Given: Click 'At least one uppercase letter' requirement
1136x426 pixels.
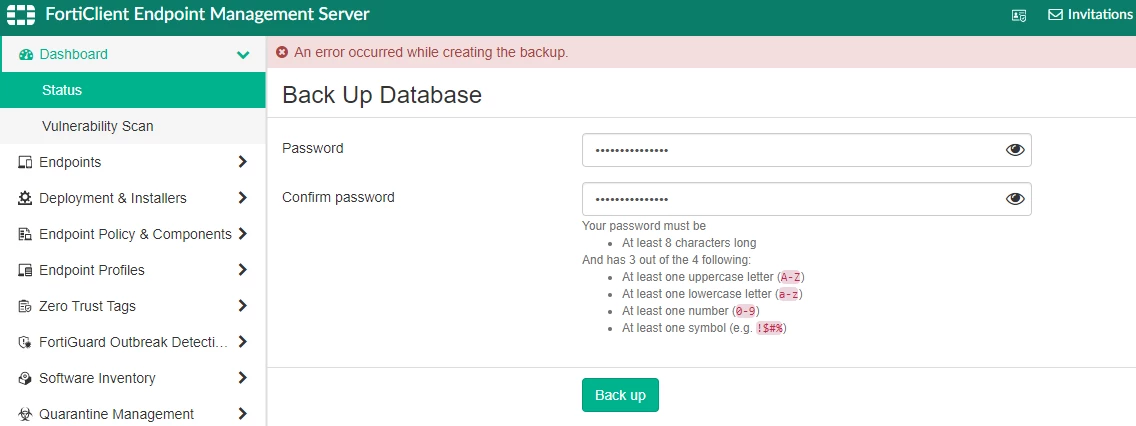Looking at the screenshot, I should point(714,277).
